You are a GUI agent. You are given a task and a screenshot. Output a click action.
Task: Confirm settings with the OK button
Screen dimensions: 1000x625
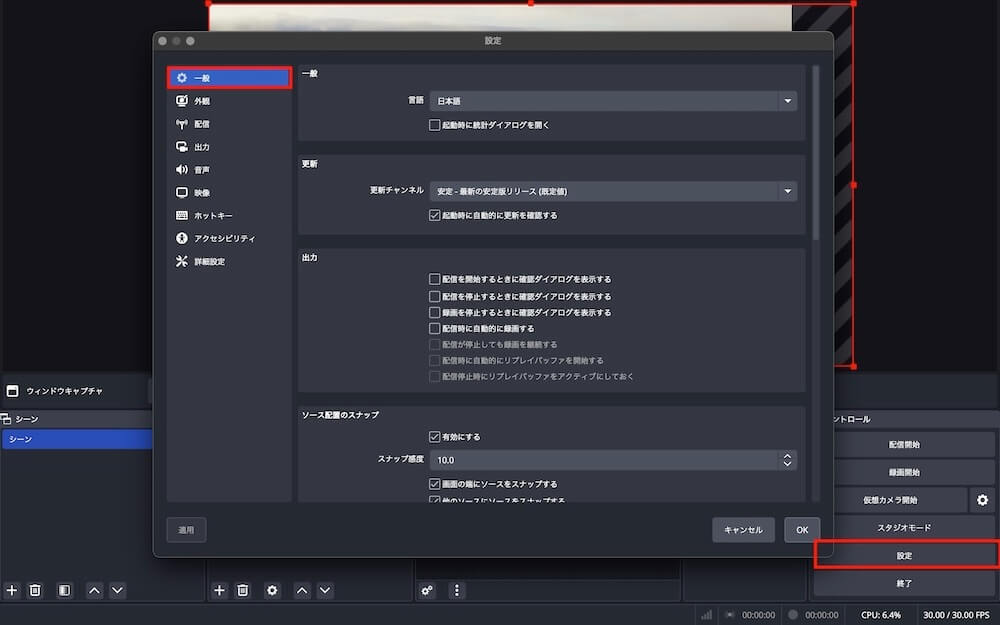tap(802, 530)
